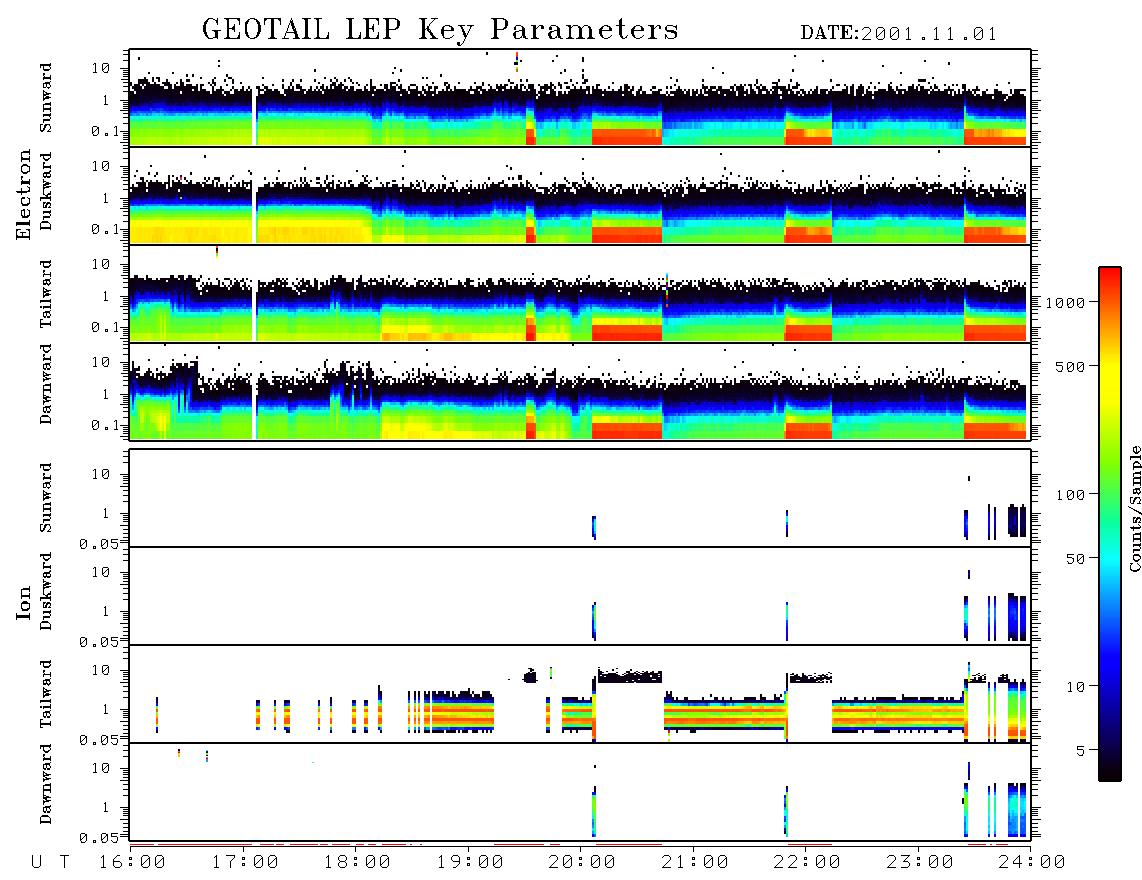Image resolution: width=1142 pixels, height=880 pixels.
Task: Click the "23:00" time axis tick
Action: tap(920, 862)
